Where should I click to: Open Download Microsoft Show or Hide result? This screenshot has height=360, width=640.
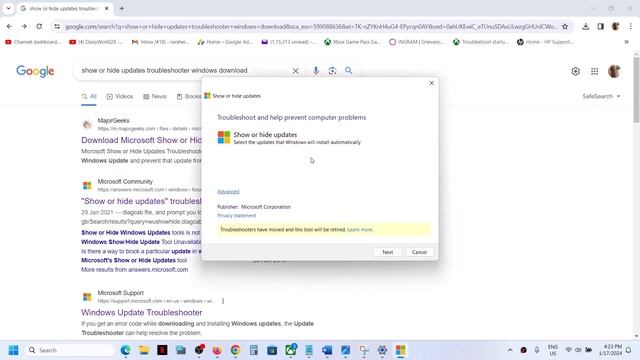coord(141,140)
